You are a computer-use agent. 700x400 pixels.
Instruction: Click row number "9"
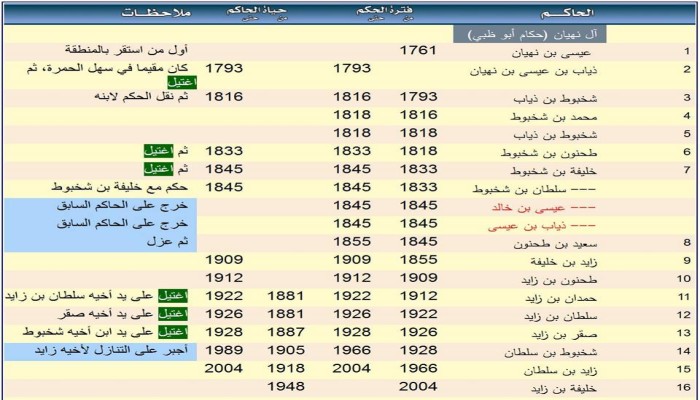687,262
